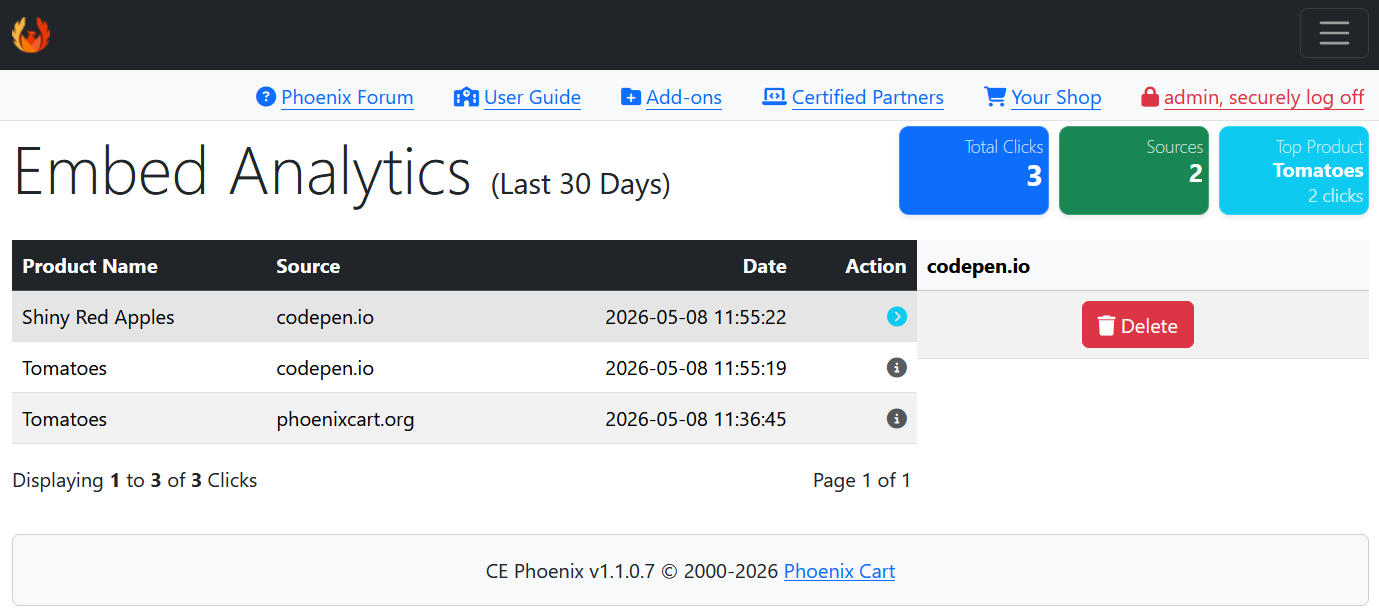The image size is (1379, 615).
Task: Click date 2026-05-08 11:55:19
Action: click(696, 368)
